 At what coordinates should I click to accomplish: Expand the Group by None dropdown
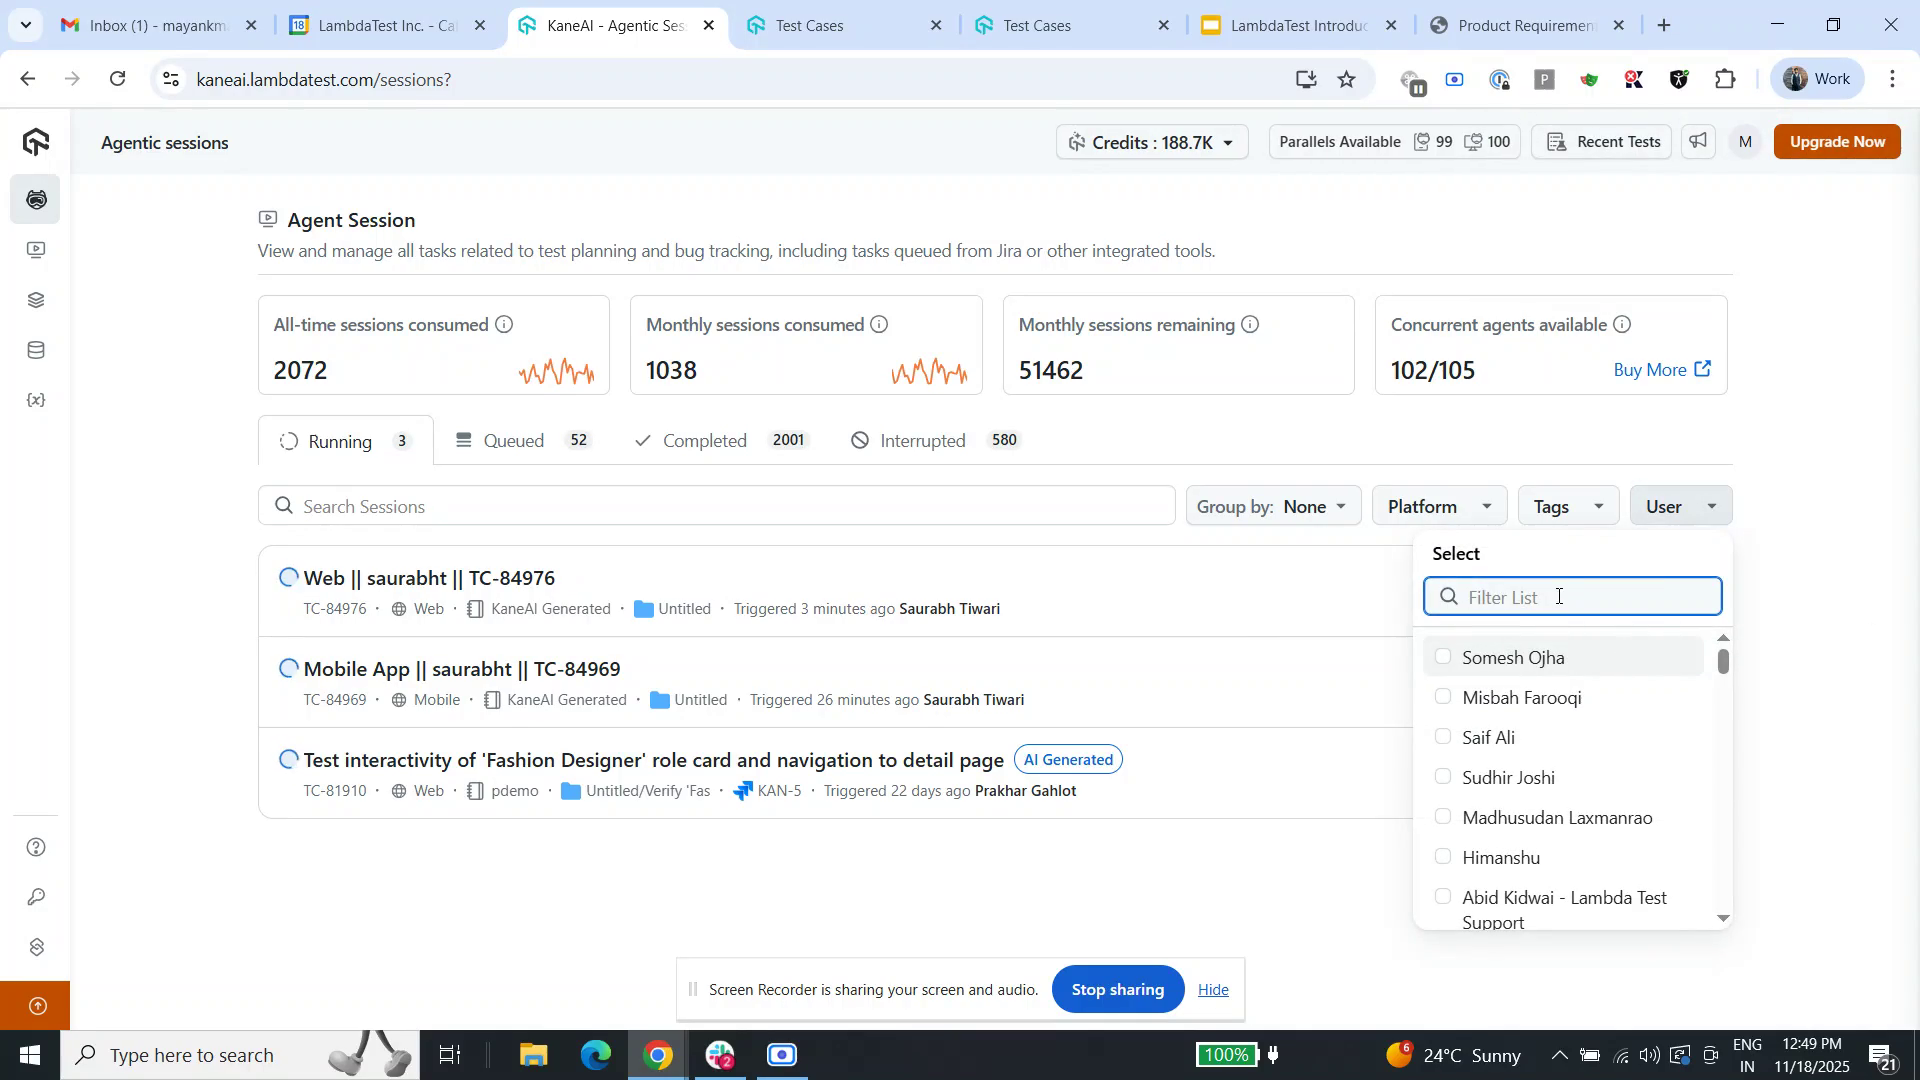point(1272,507)
